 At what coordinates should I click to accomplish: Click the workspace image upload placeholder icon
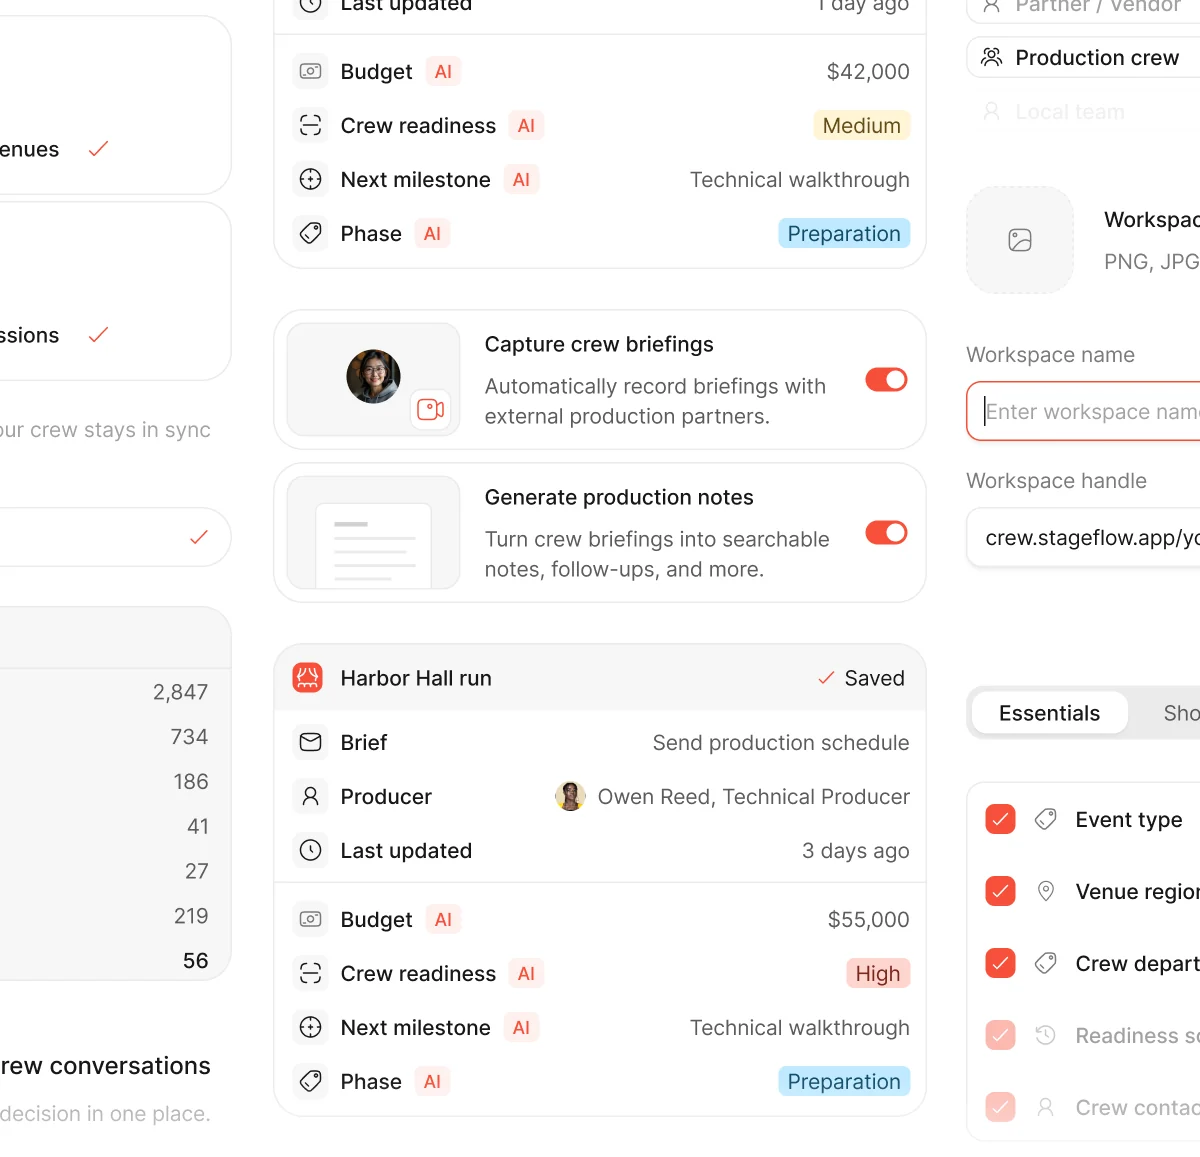pos(1020,240)
